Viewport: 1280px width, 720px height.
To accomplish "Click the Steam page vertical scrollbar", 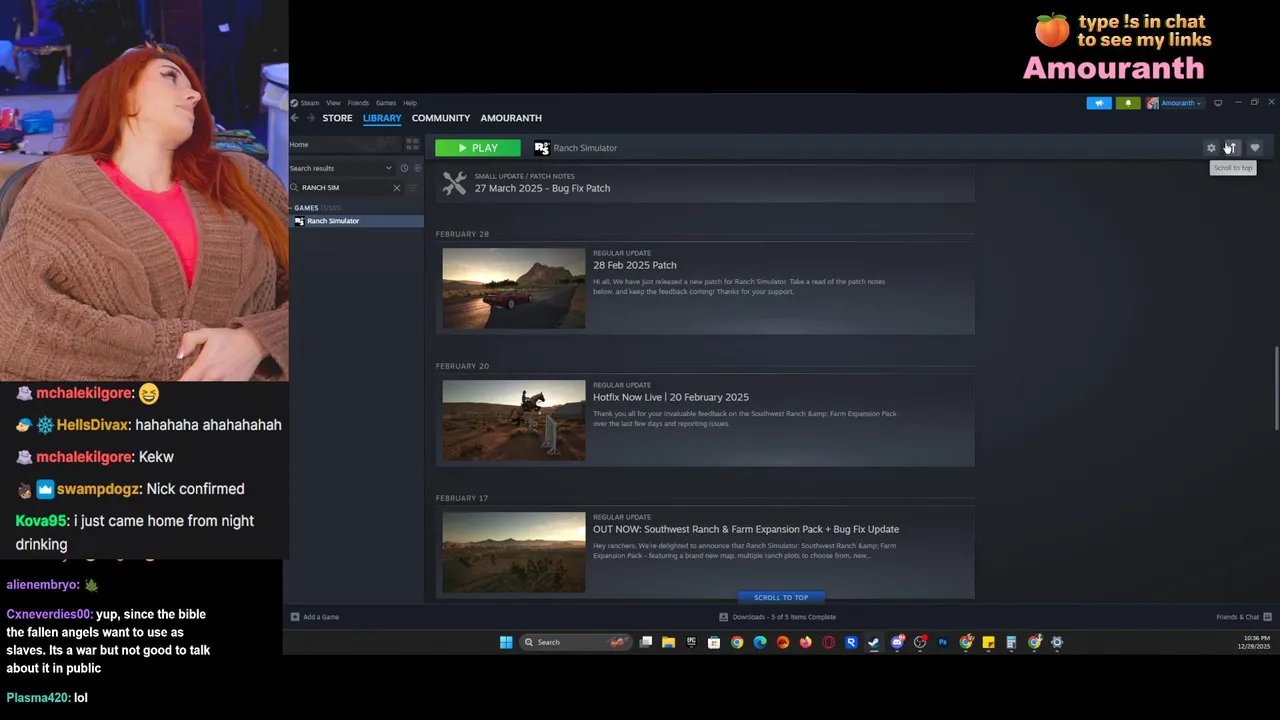I will point(1276,390).
